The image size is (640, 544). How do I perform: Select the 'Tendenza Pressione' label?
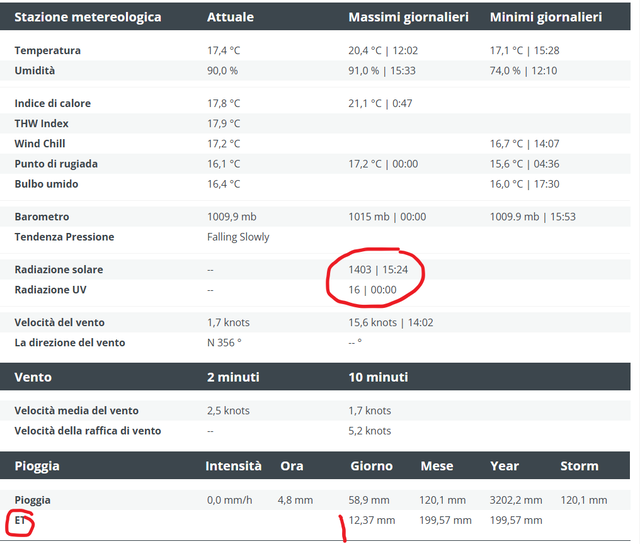point(64,237)
